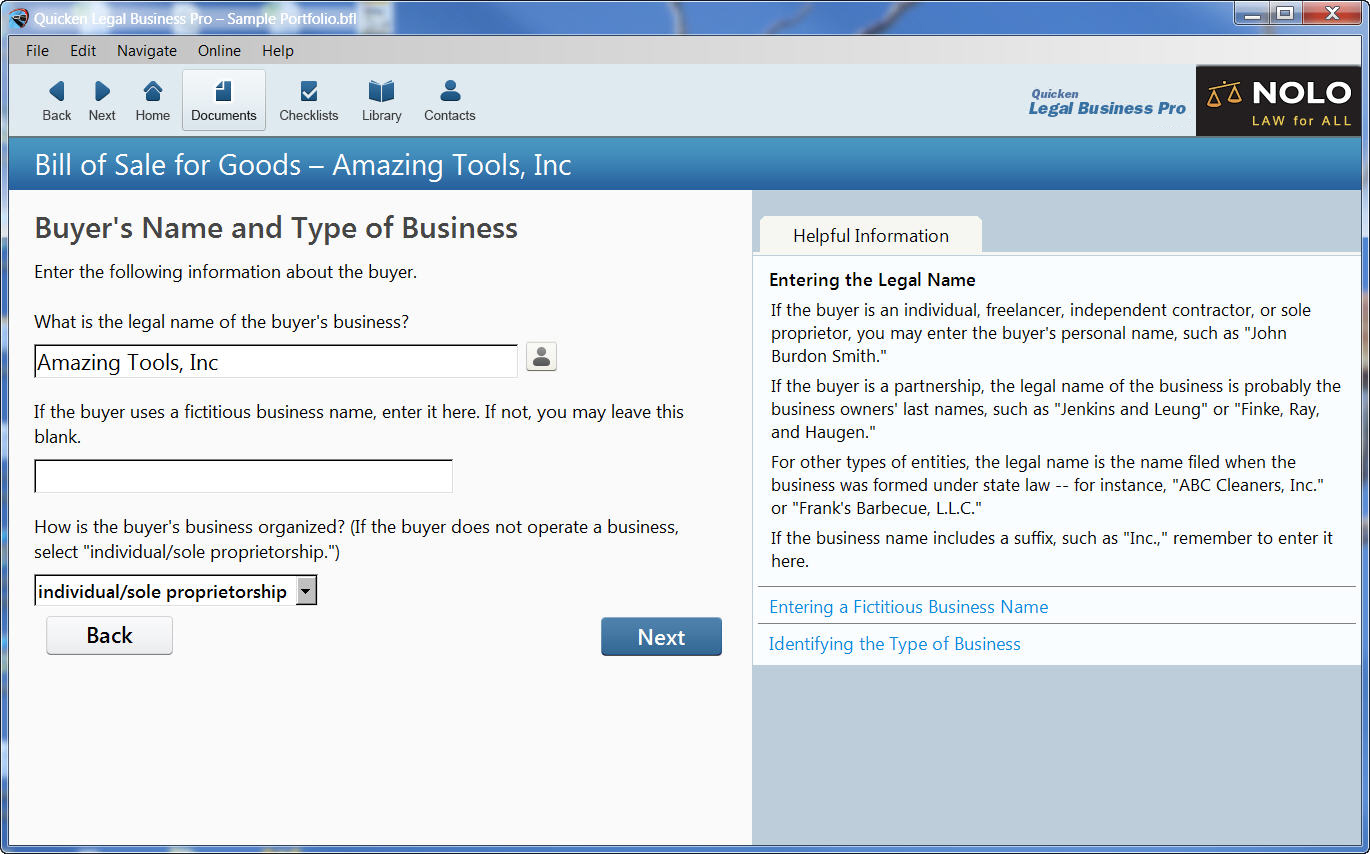Expand the individual/sole proprietorship combo box arrow
Screen dimensions: 1370x854
(306, 590)
